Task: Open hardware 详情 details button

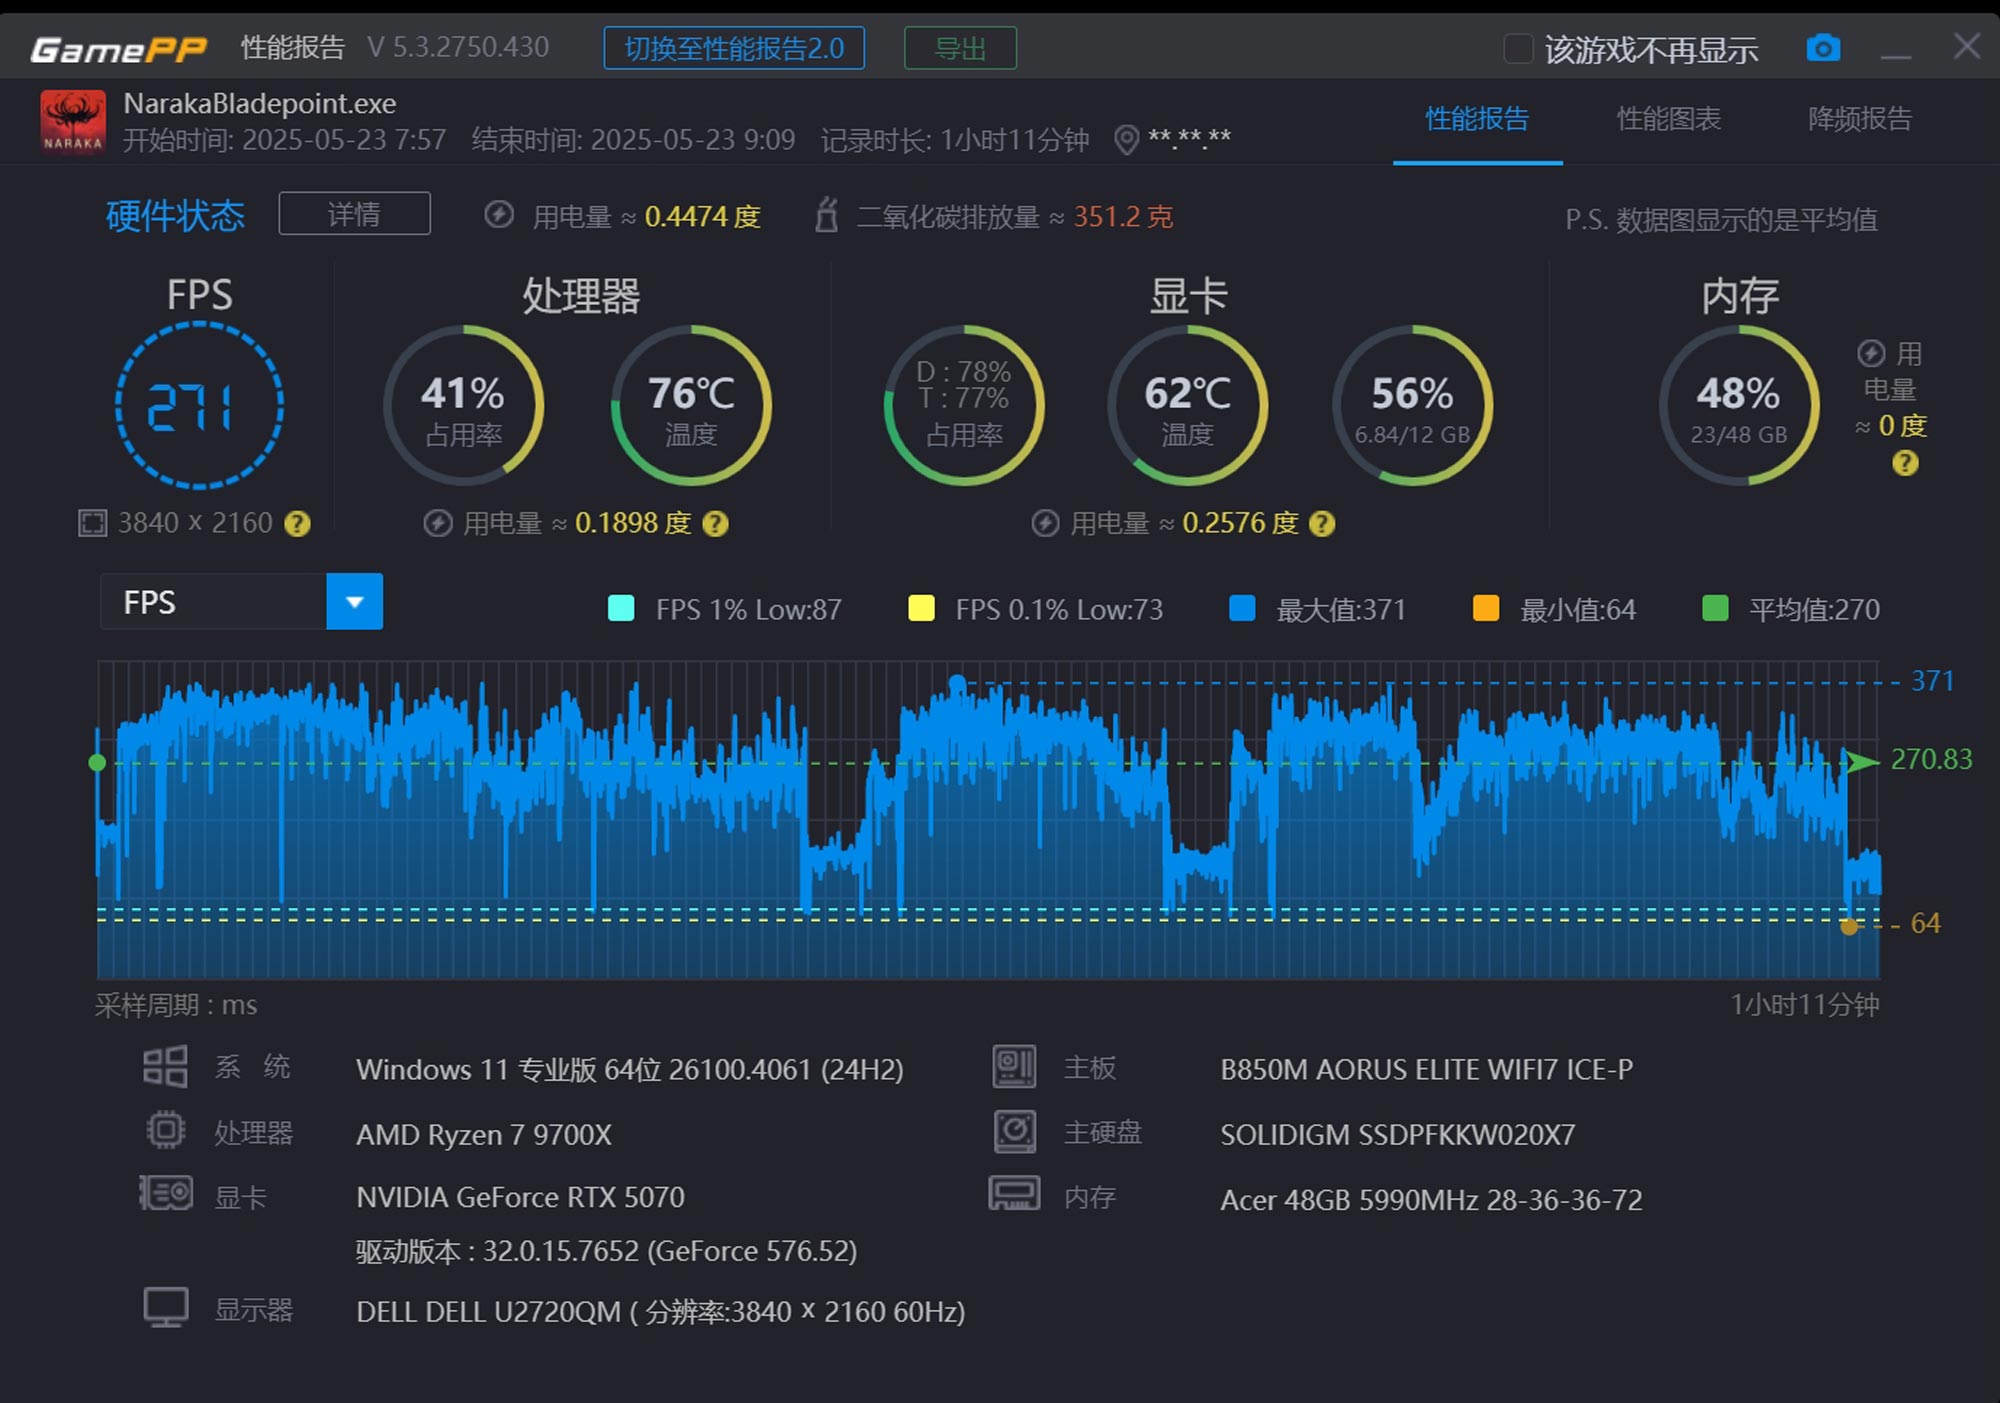Action: (x=354, y=214)
